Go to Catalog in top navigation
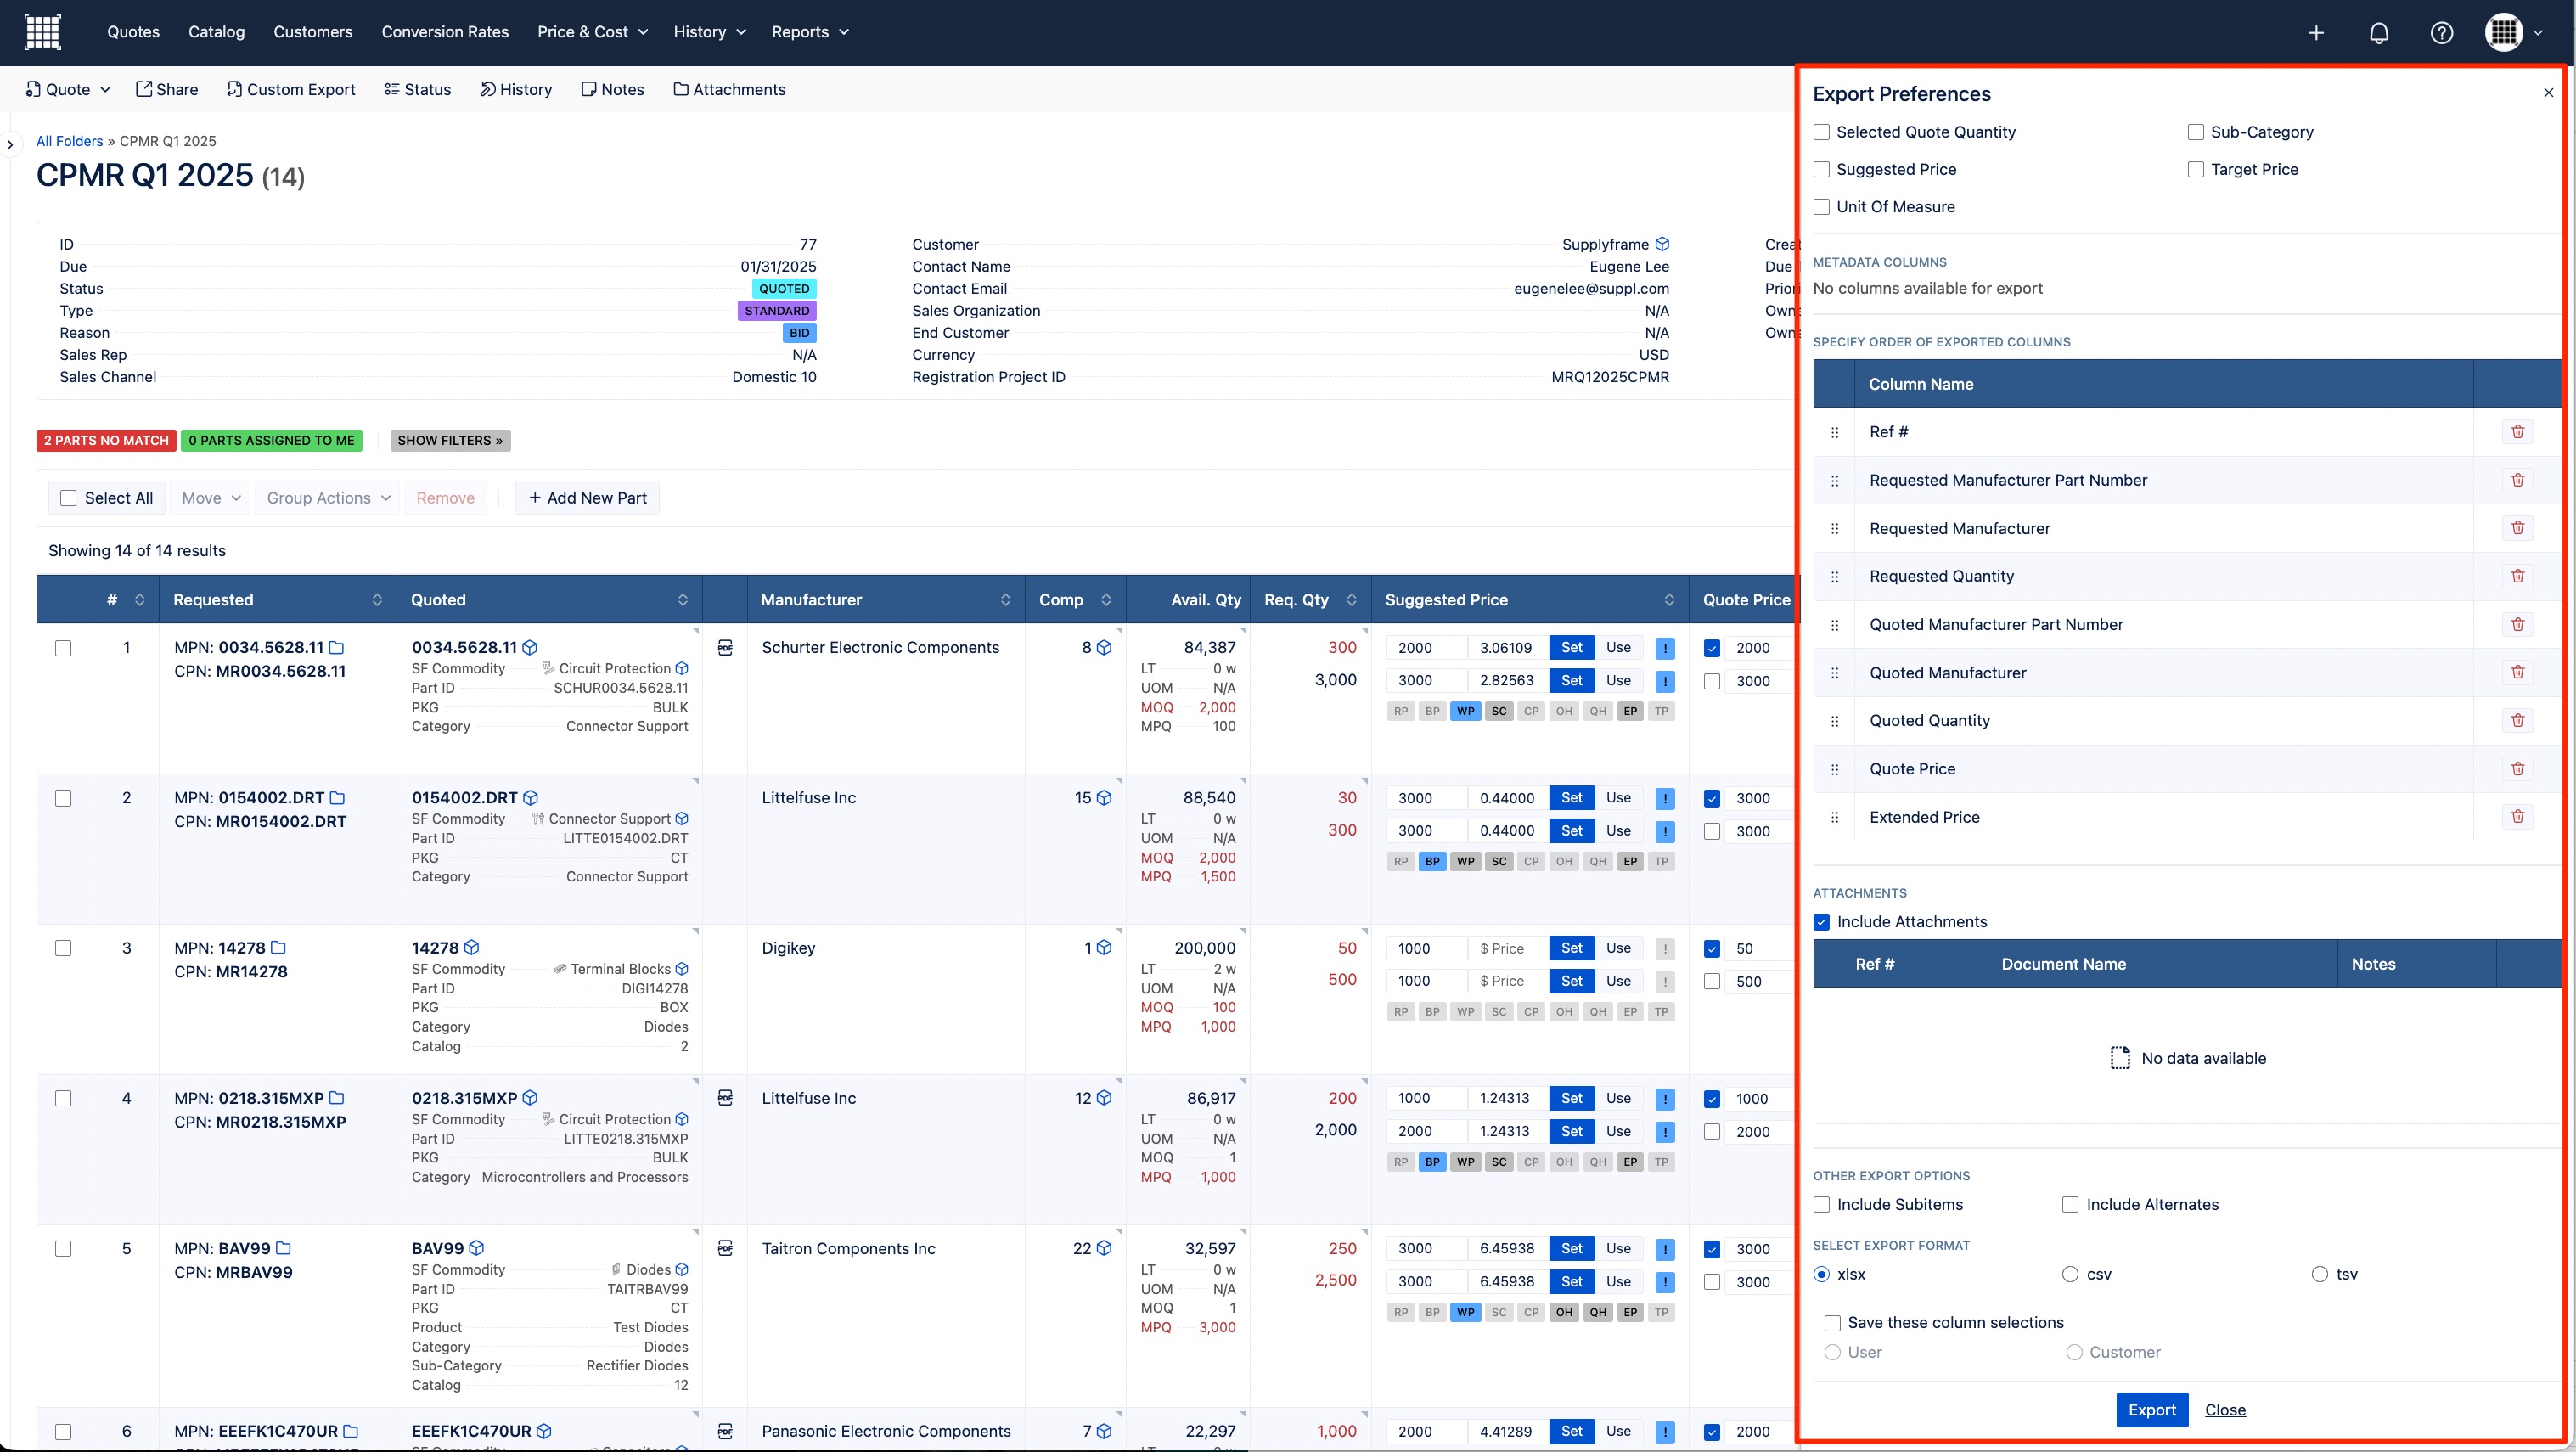This screenshot has height=1452, width=2576. point(216,32)
